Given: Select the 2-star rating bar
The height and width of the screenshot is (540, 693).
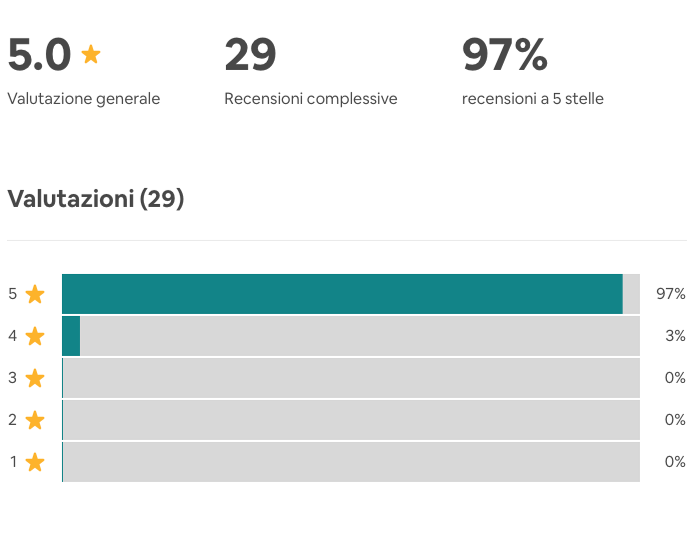Looking at the screenshot, I should coord(351,420).
